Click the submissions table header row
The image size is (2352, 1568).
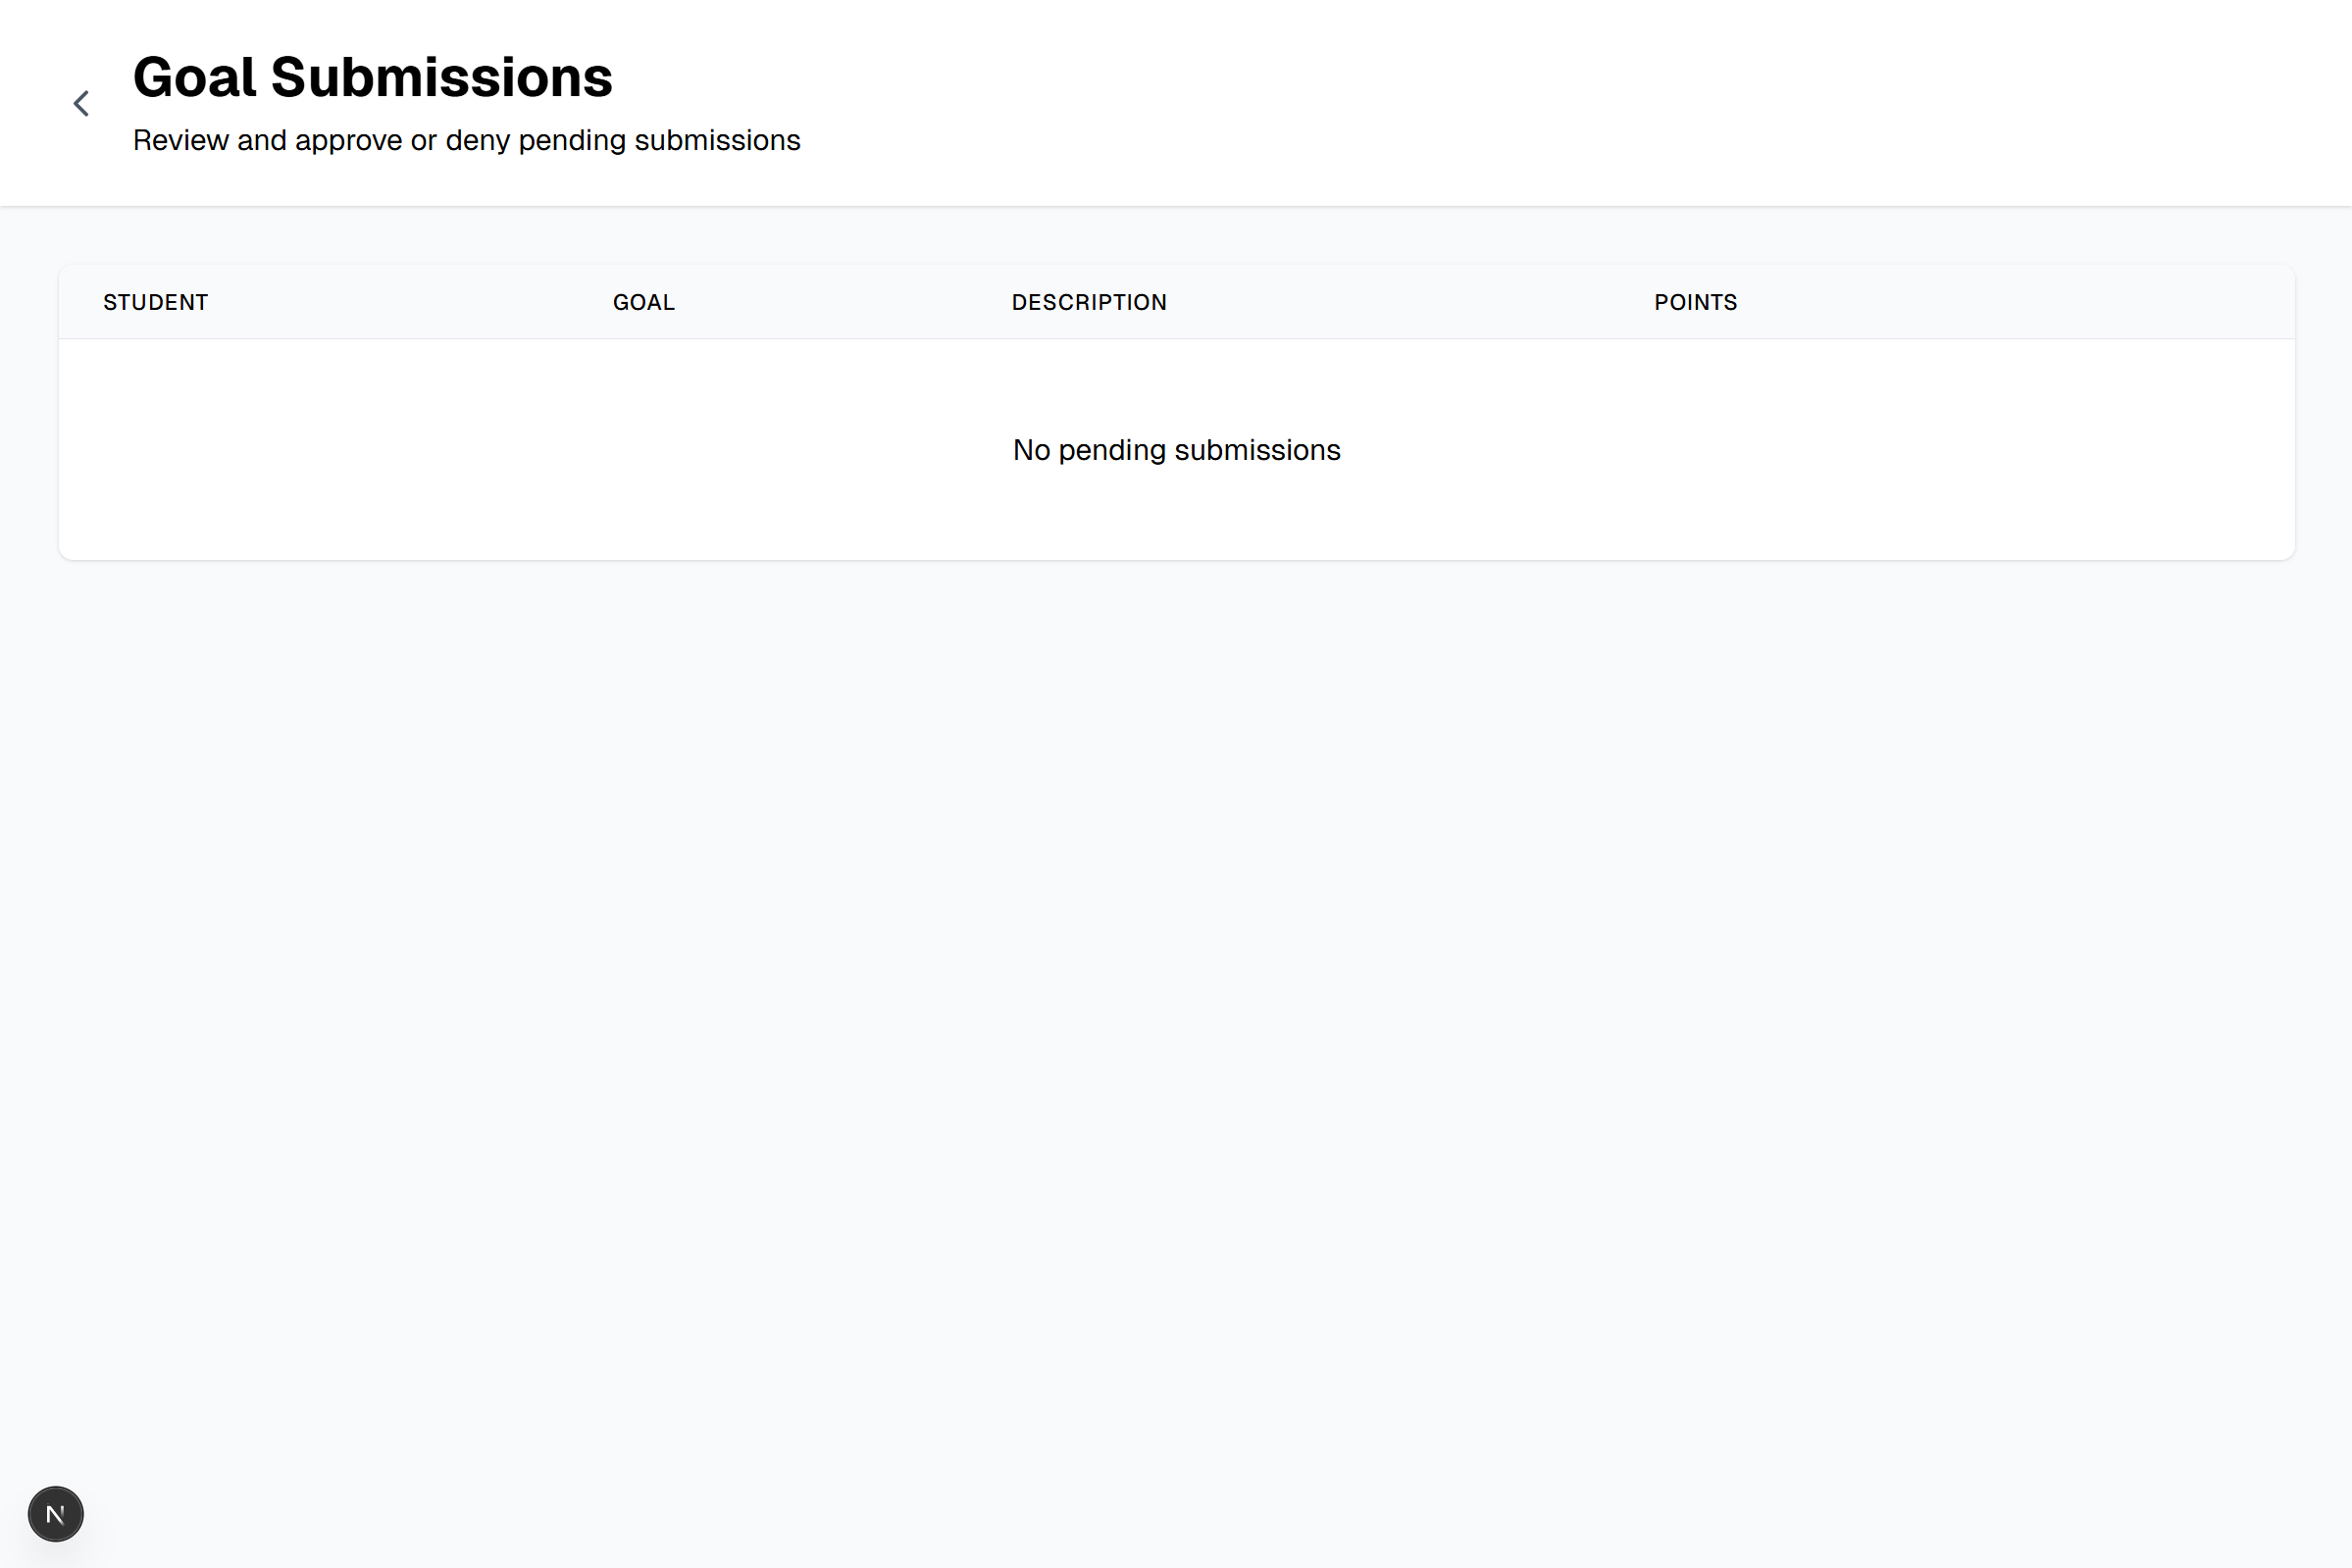coord(1176,301)
